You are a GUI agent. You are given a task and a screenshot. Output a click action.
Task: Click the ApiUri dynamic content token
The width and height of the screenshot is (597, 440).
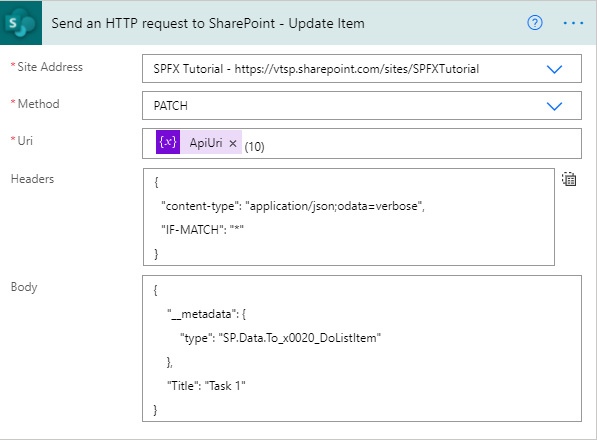click(x=199, y=142)
